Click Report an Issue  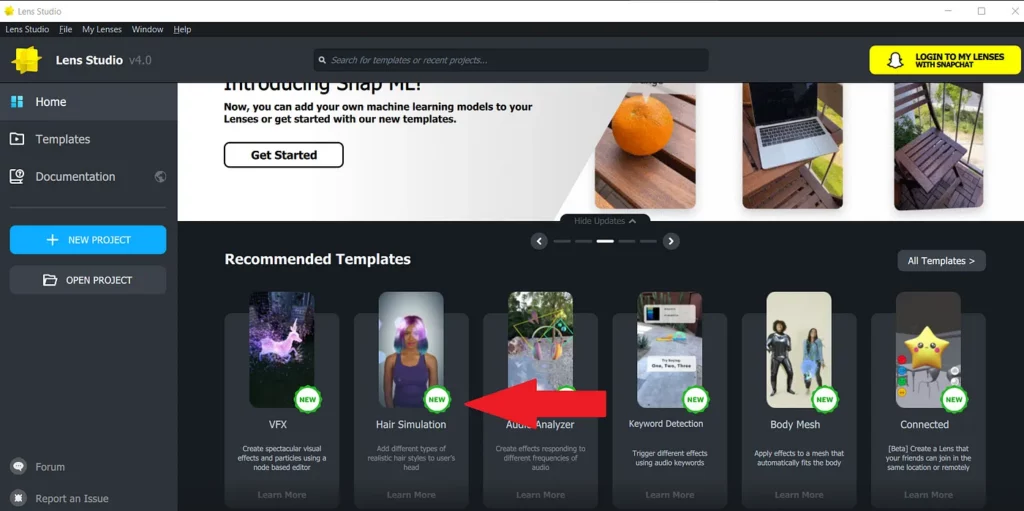click(x=72, y=499)
